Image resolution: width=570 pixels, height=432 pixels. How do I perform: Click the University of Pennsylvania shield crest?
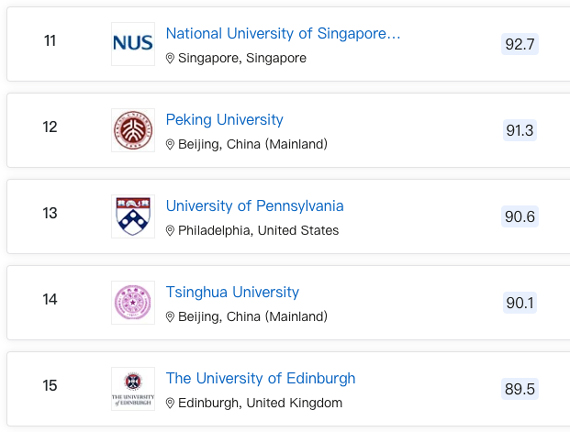tap(133, 216)
